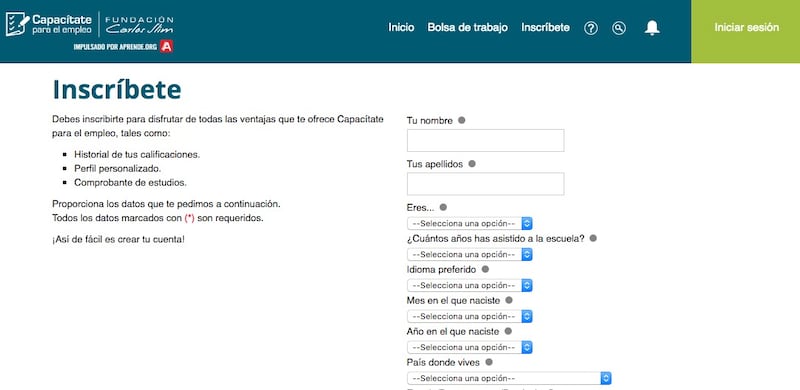Click the info dot beside Tu nombre
800x390 pixels.
pyautogui.click(x=461, y=120)
